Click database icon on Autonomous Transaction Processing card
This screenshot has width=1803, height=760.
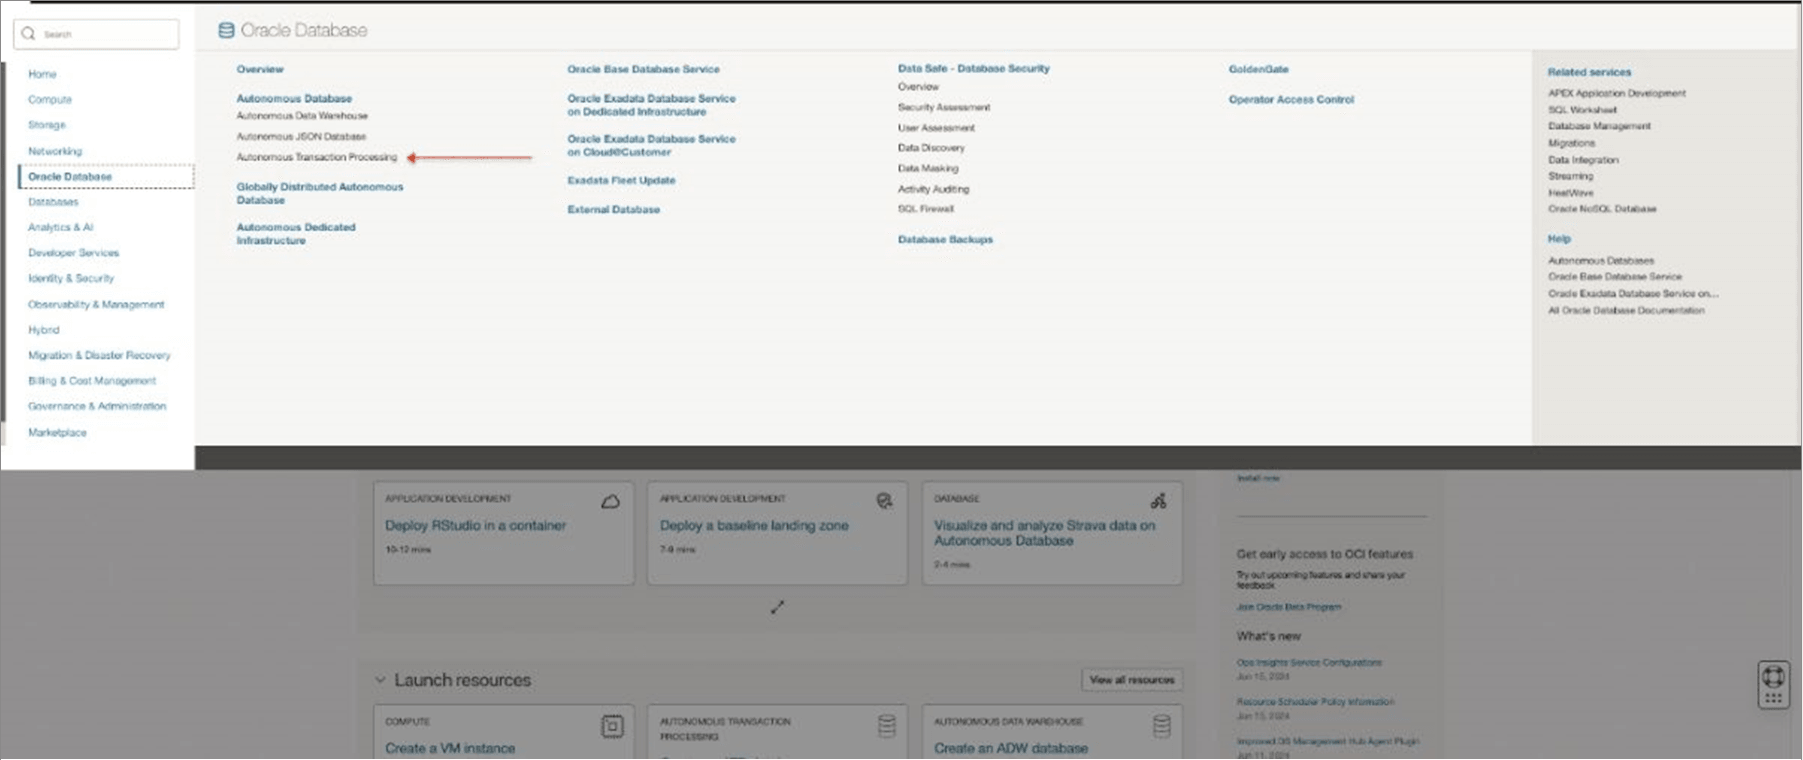pos(886,726)
